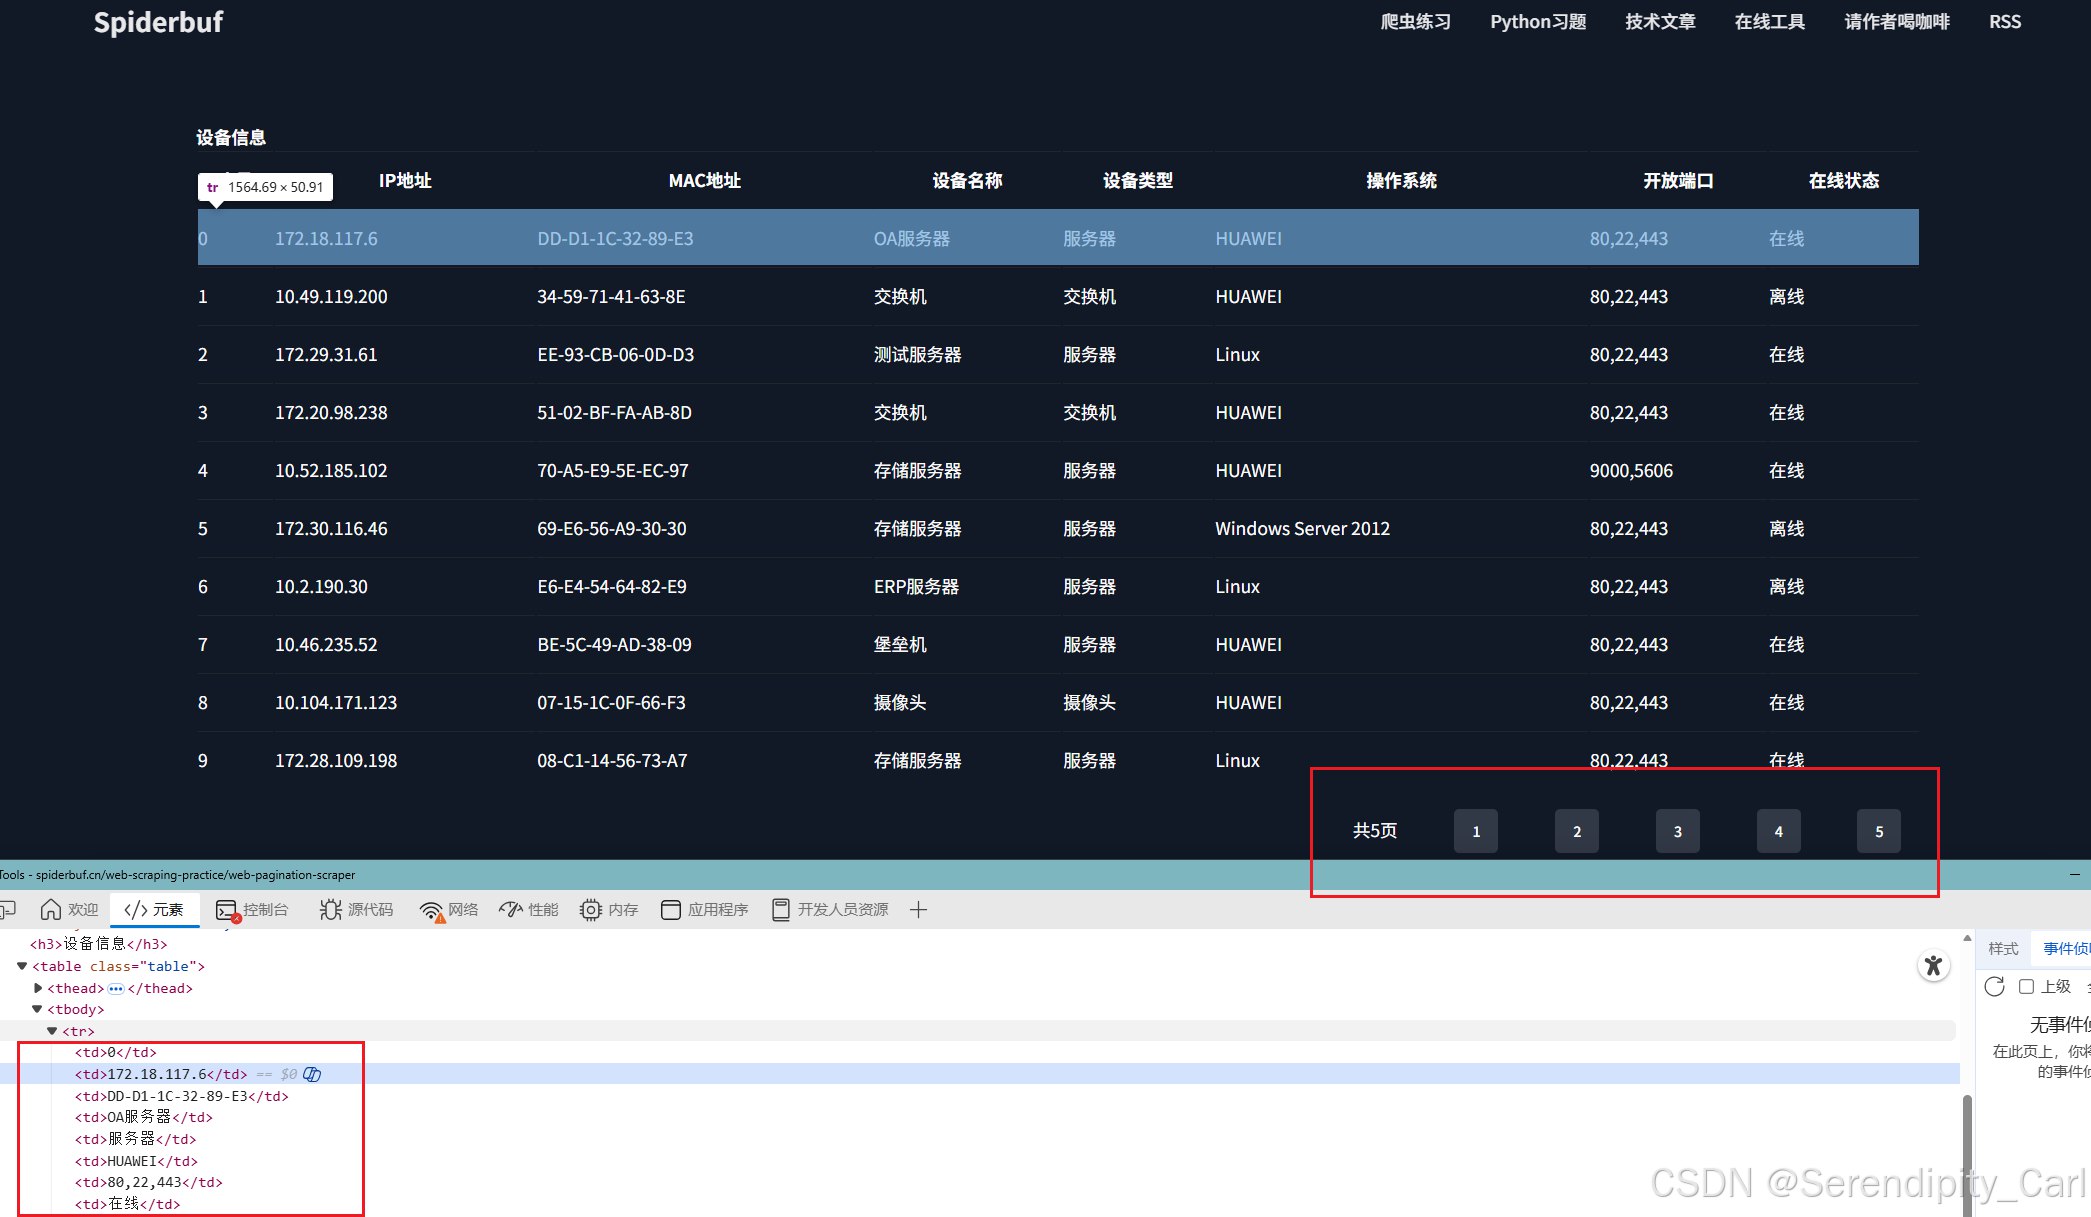
Task: Collapse the <tbody> node in the Elements tree
Action: click(36, 1009)
